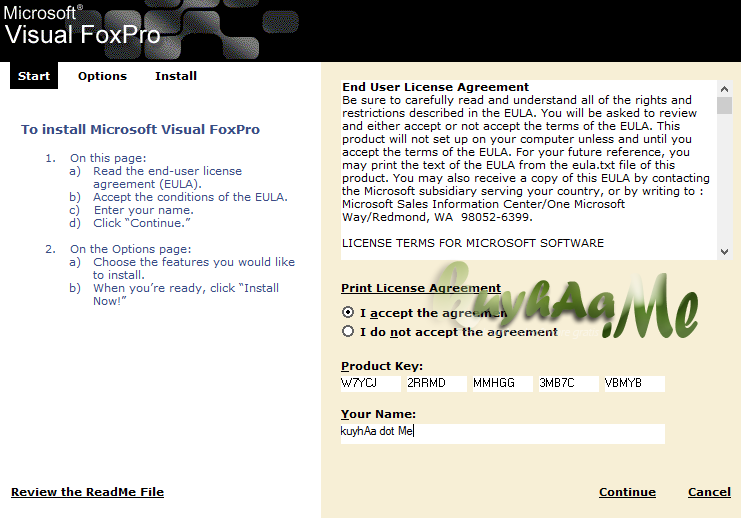This screenshot has height=518, width=741.
Task: Click 'Accept the conditions of the EULA.' step
Action: [190, 197]
